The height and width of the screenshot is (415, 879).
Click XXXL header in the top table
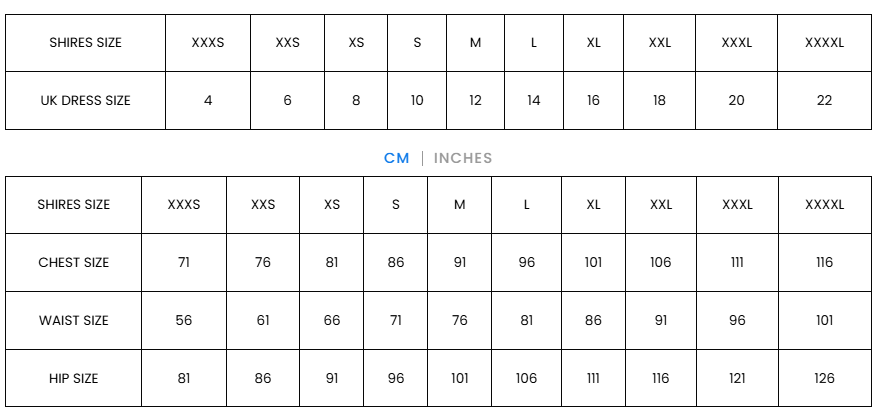(736, 42)
